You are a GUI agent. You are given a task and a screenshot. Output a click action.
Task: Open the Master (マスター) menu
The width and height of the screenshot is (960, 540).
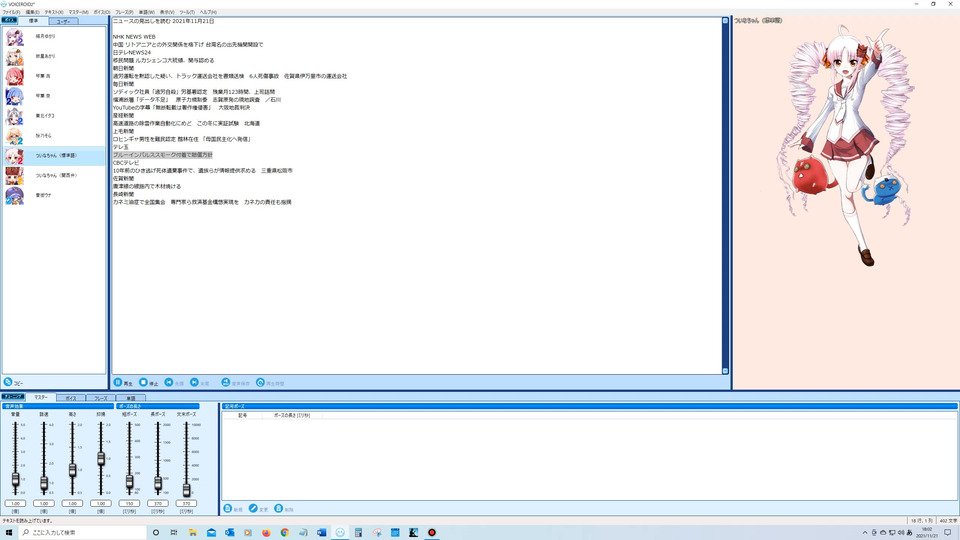[78, 12]
